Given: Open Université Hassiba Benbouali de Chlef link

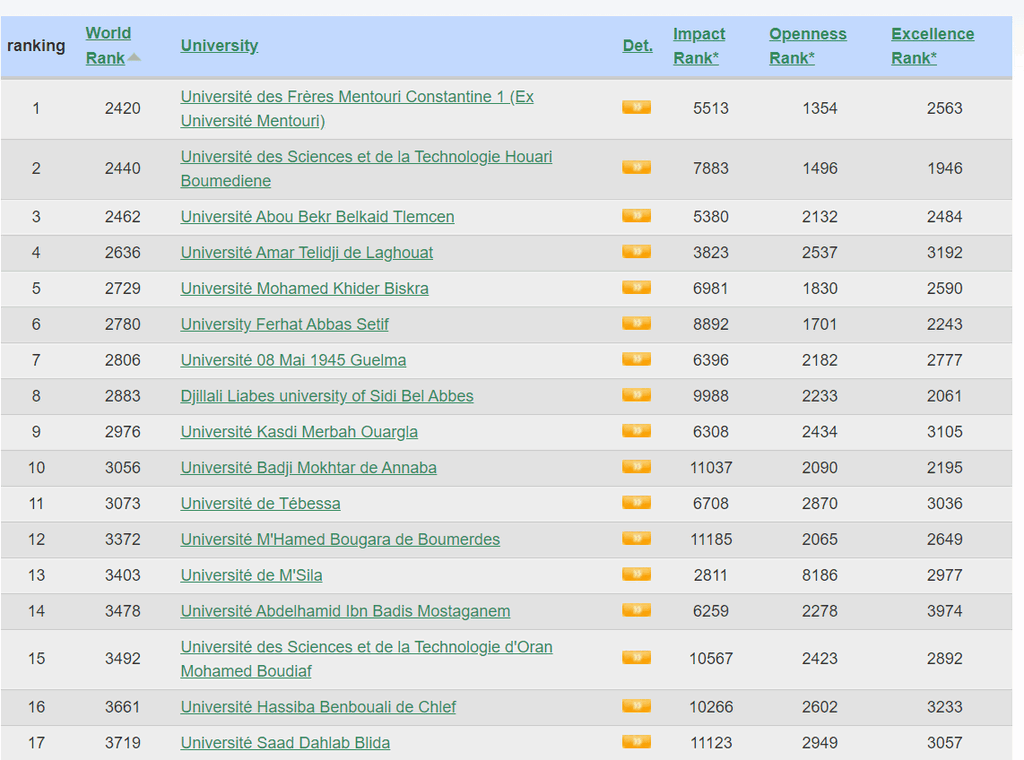Looking at the screenshot, I should pos(318,707).
